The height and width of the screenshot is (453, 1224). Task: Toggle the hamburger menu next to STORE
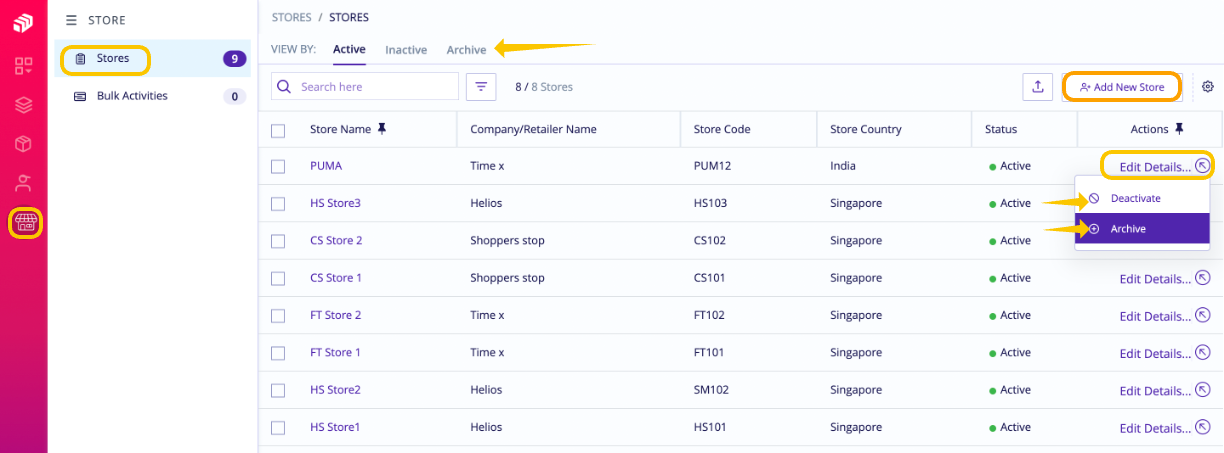[x=71, y=20]
